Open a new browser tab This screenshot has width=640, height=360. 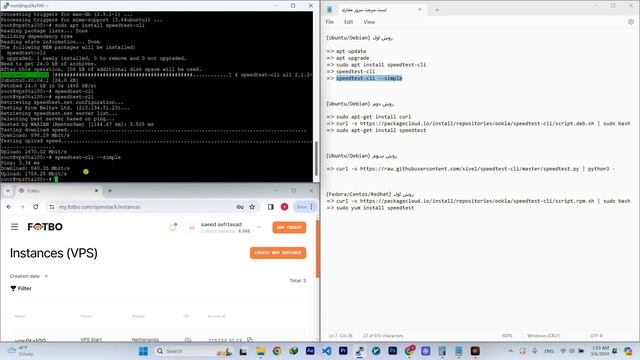[110, 191]
